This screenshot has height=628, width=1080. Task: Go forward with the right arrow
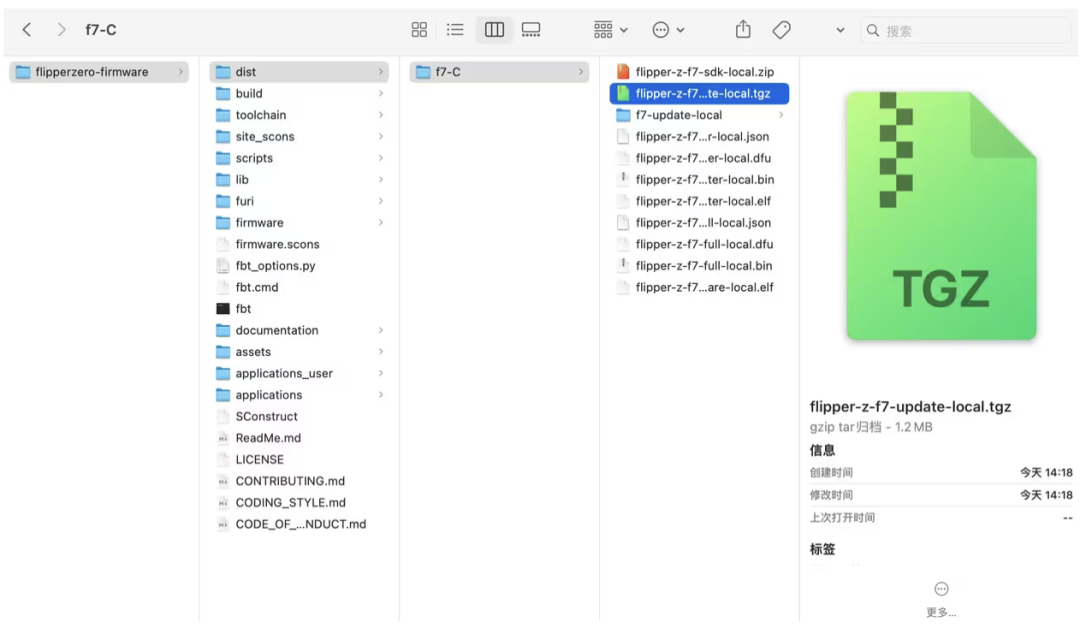pos(61,30)
